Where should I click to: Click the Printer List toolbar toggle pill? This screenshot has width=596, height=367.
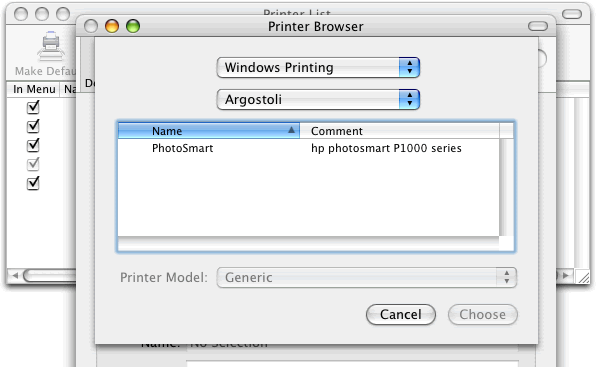click(x=572, y=14)
